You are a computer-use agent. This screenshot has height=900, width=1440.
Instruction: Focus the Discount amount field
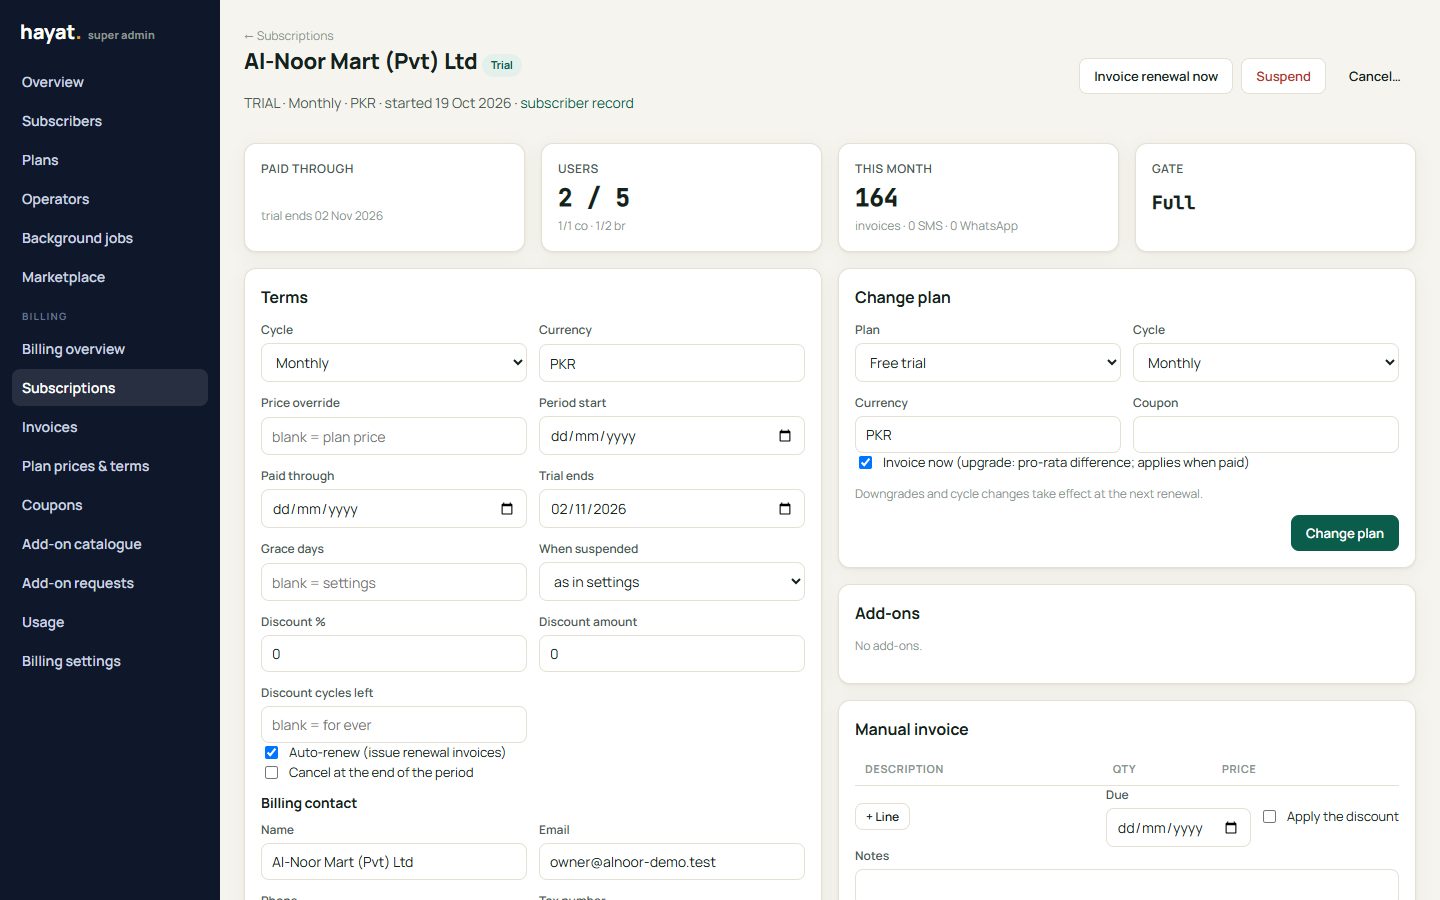672,654
